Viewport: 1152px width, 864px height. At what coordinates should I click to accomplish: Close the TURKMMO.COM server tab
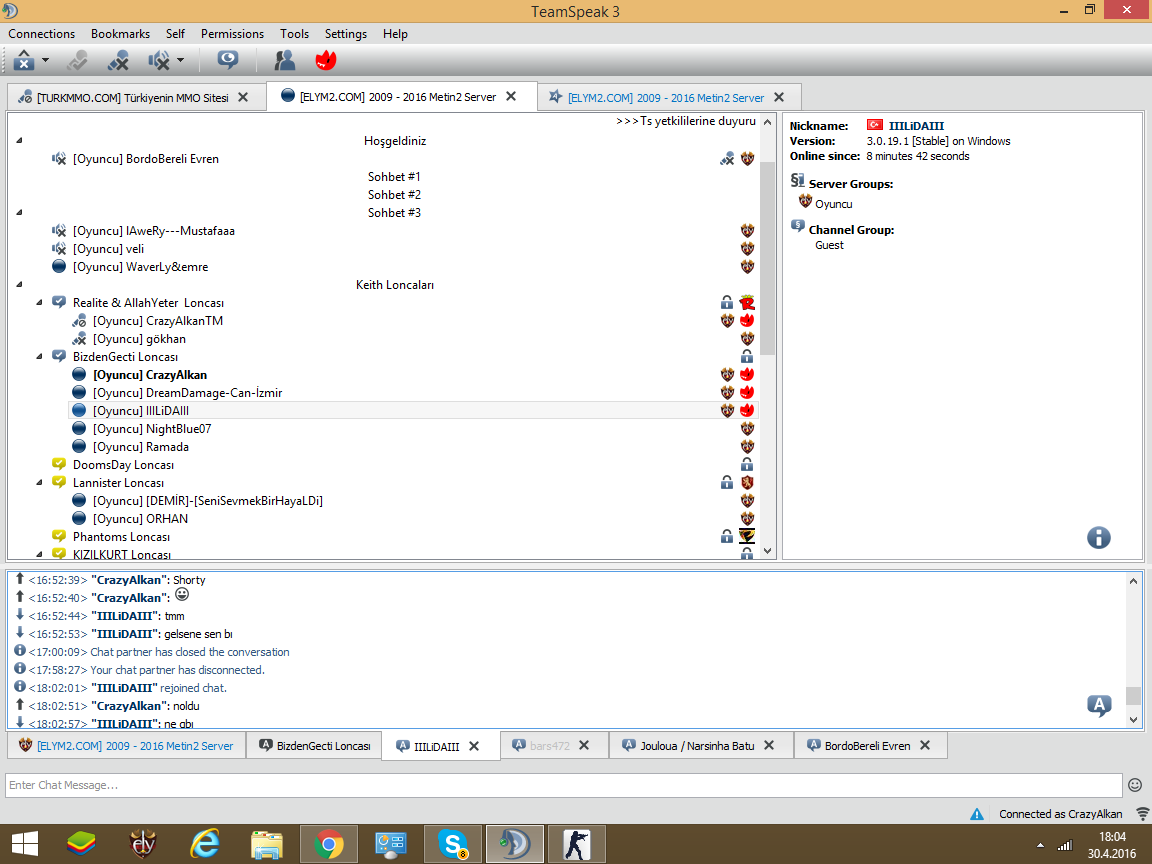(243, 97)
